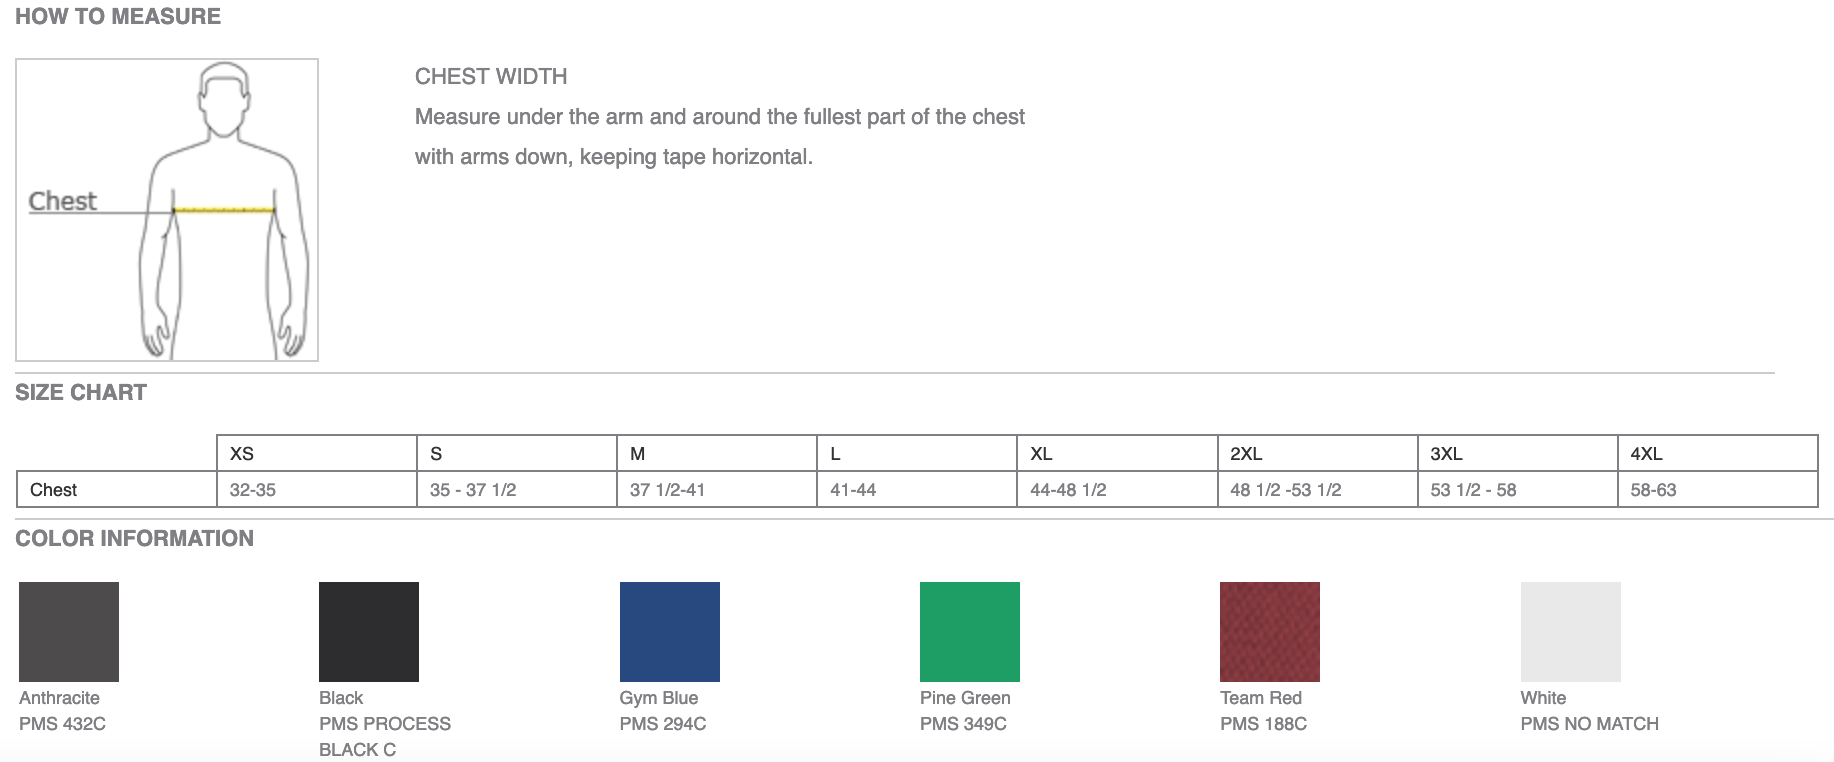
Task: Click the HOW TO MEASURE heading
Action: [x=118, y=17]
